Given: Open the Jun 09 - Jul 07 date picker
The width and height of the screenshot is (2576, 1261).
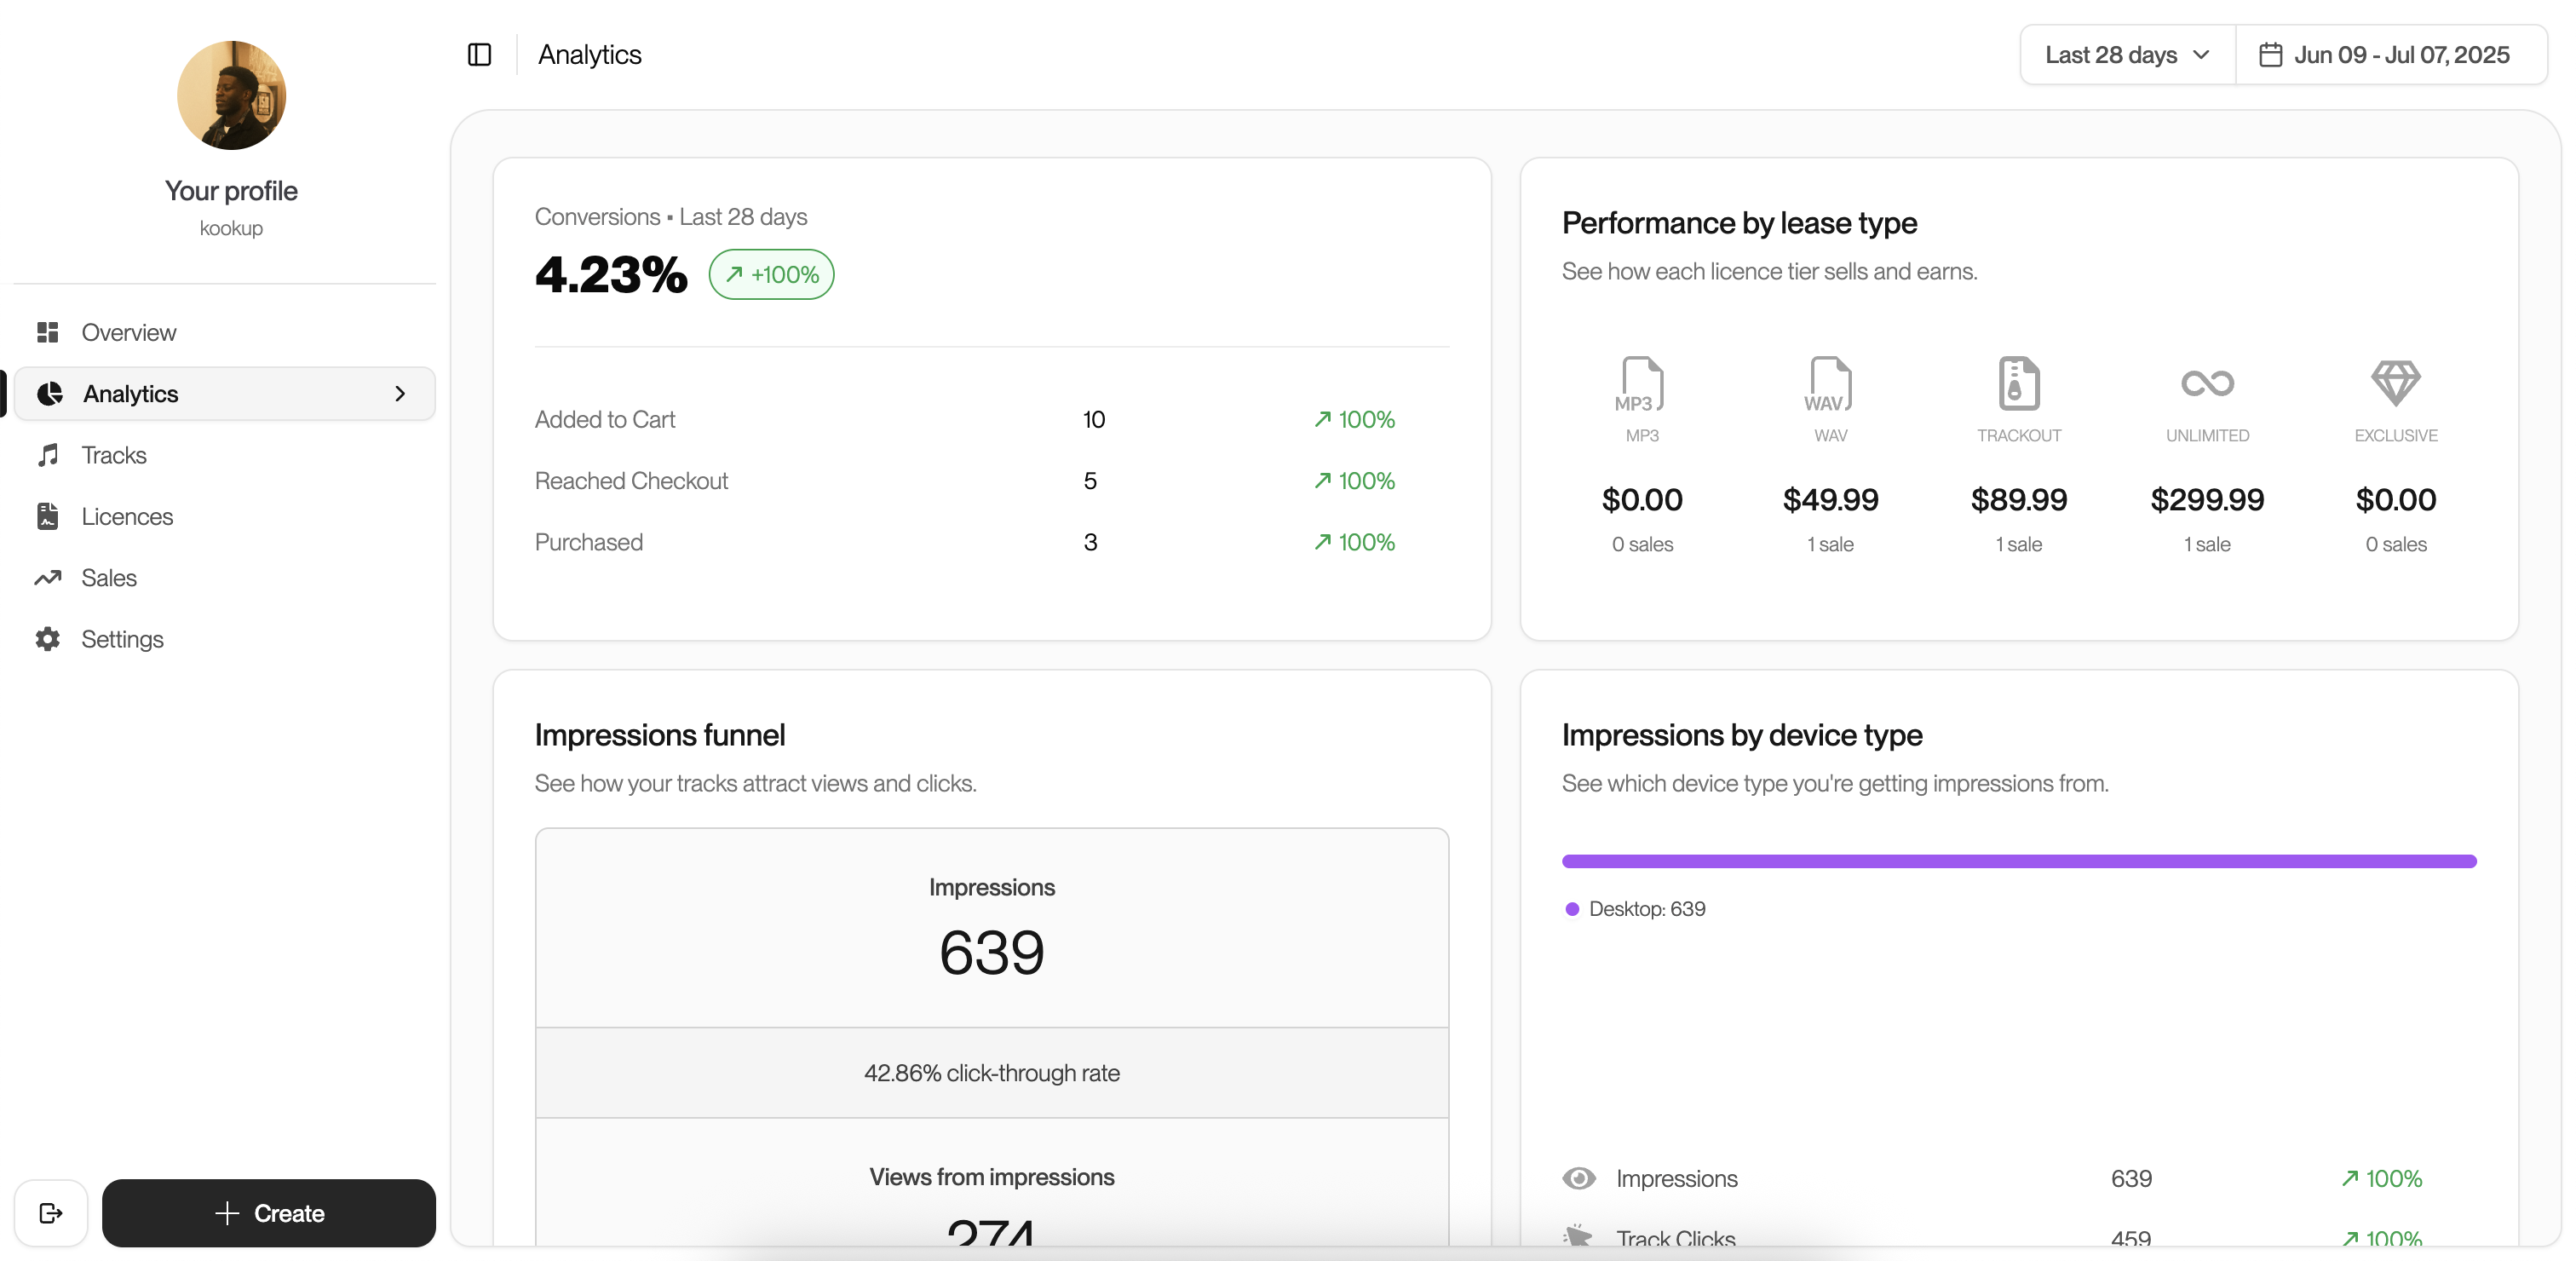Looking at the screenshot, I should [2391, 54].
